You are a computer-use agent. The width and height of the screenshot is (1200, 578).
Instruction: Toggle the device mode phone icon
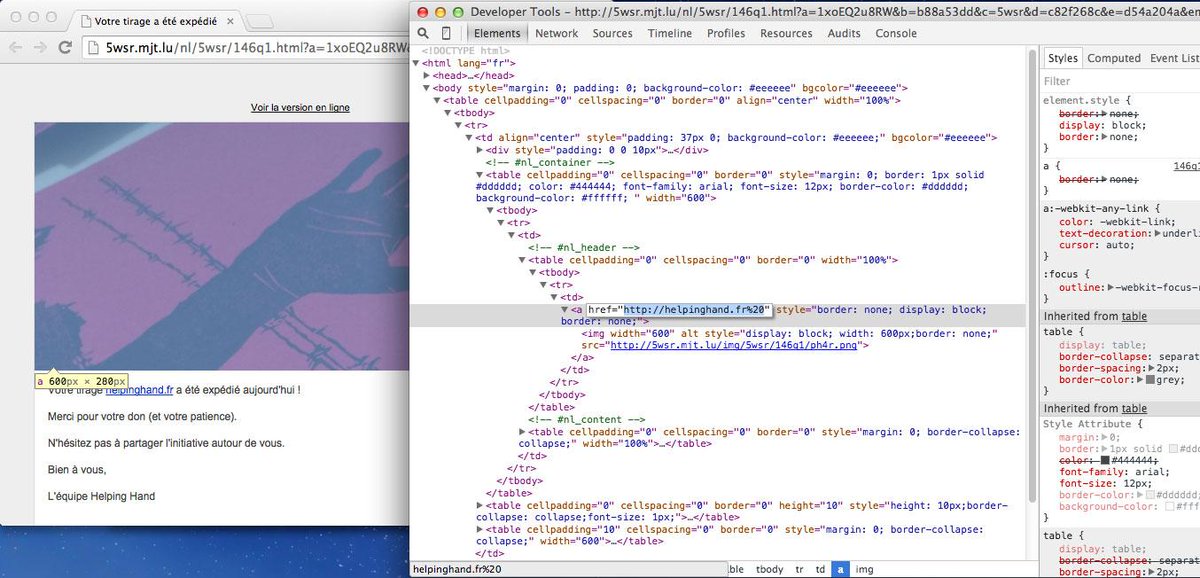[x=446, y=33]
